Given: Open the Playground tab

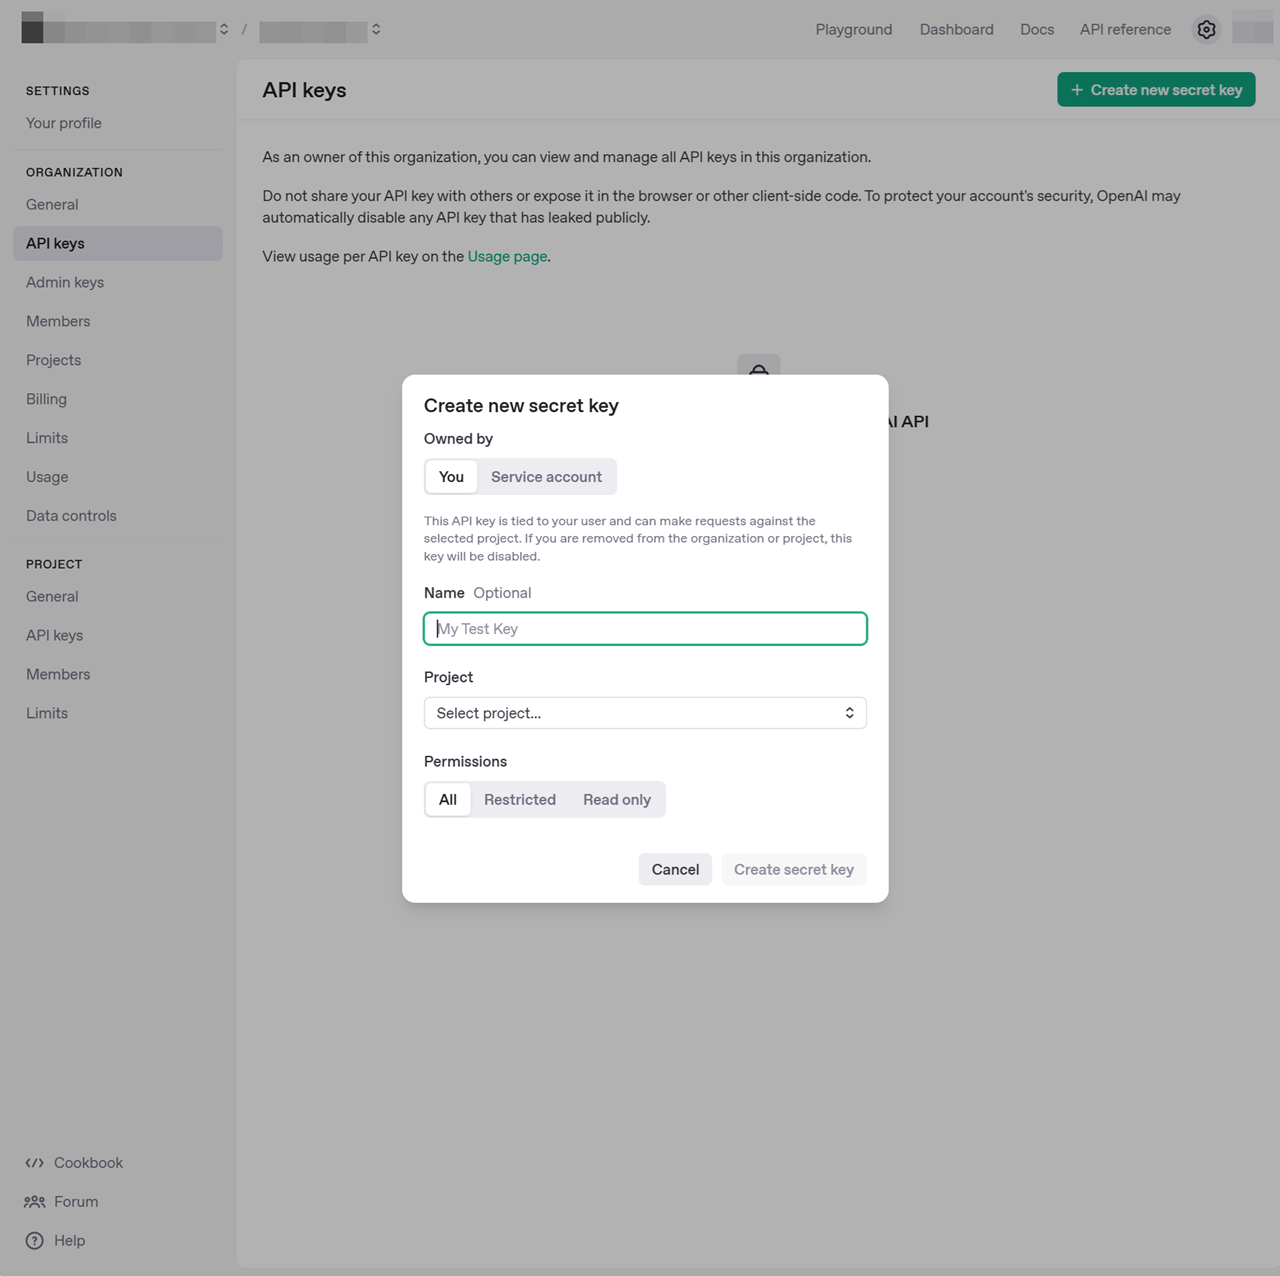Looking at the screenshot, I should [x=853, y=30].
